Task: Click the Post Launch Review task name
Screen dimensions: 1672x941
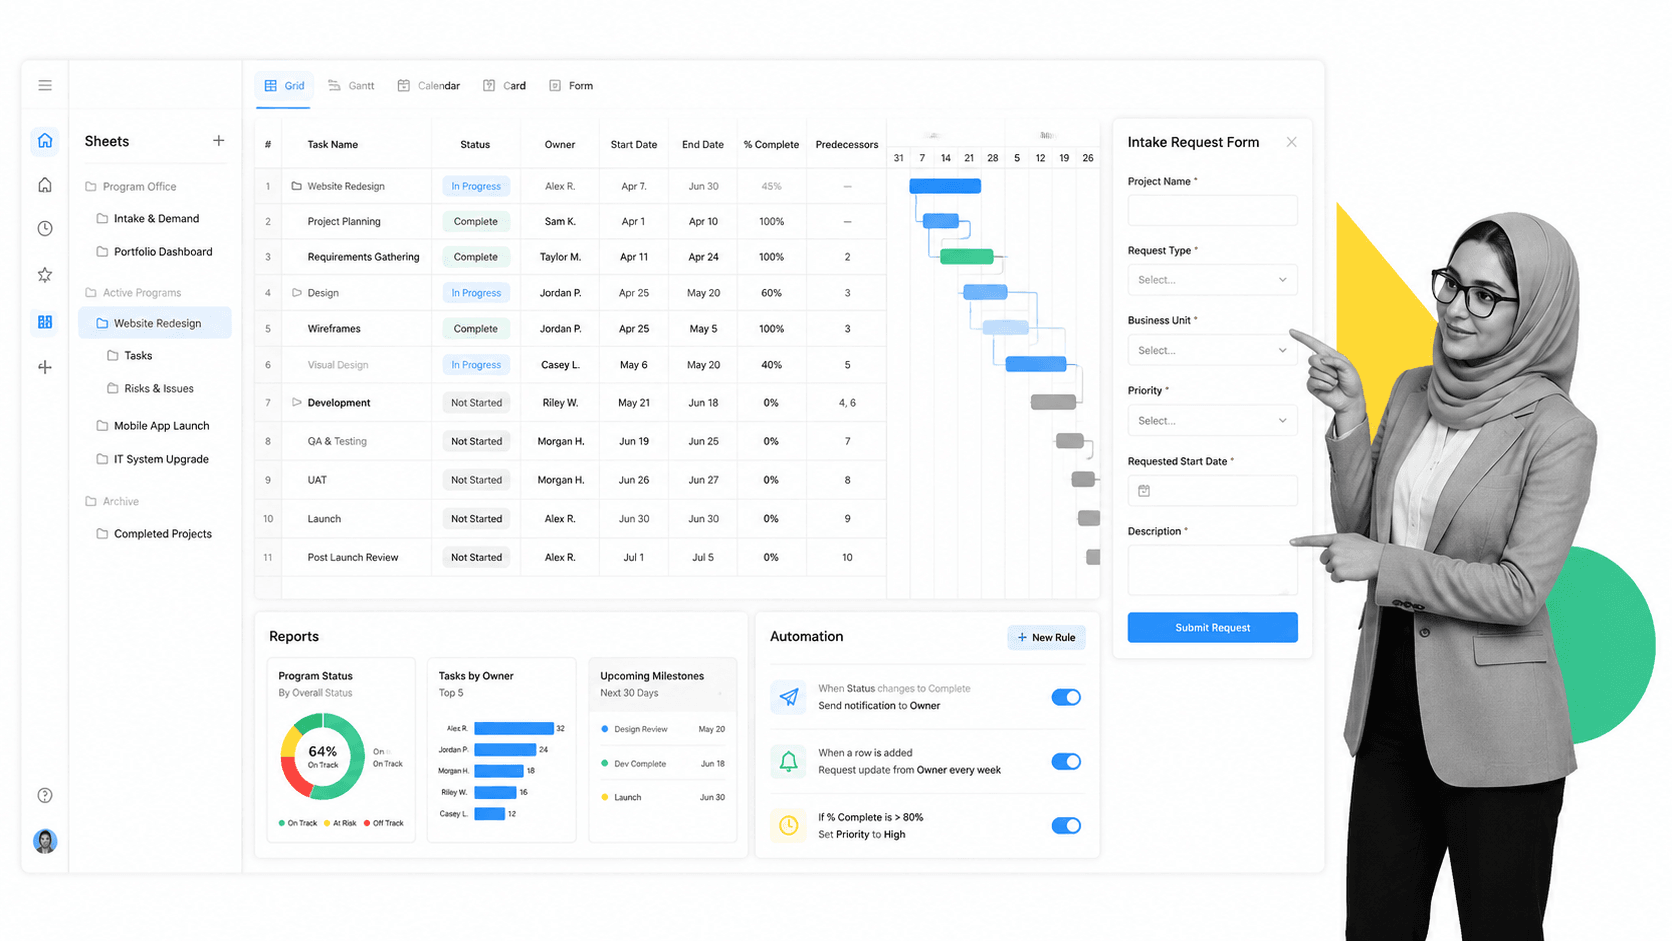Action: pyautogui.click(x=352, y=557)
